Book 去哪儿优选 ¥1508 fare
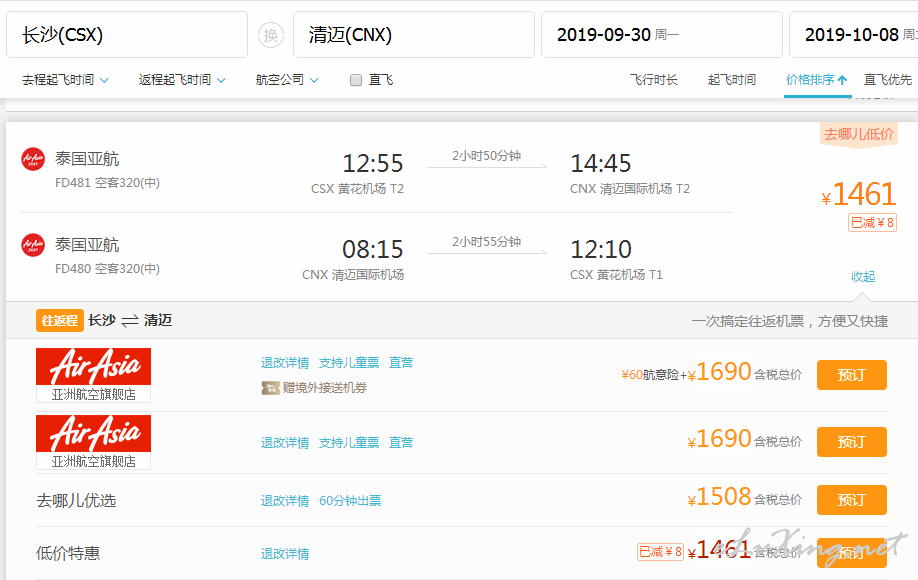 coord(852,500)
